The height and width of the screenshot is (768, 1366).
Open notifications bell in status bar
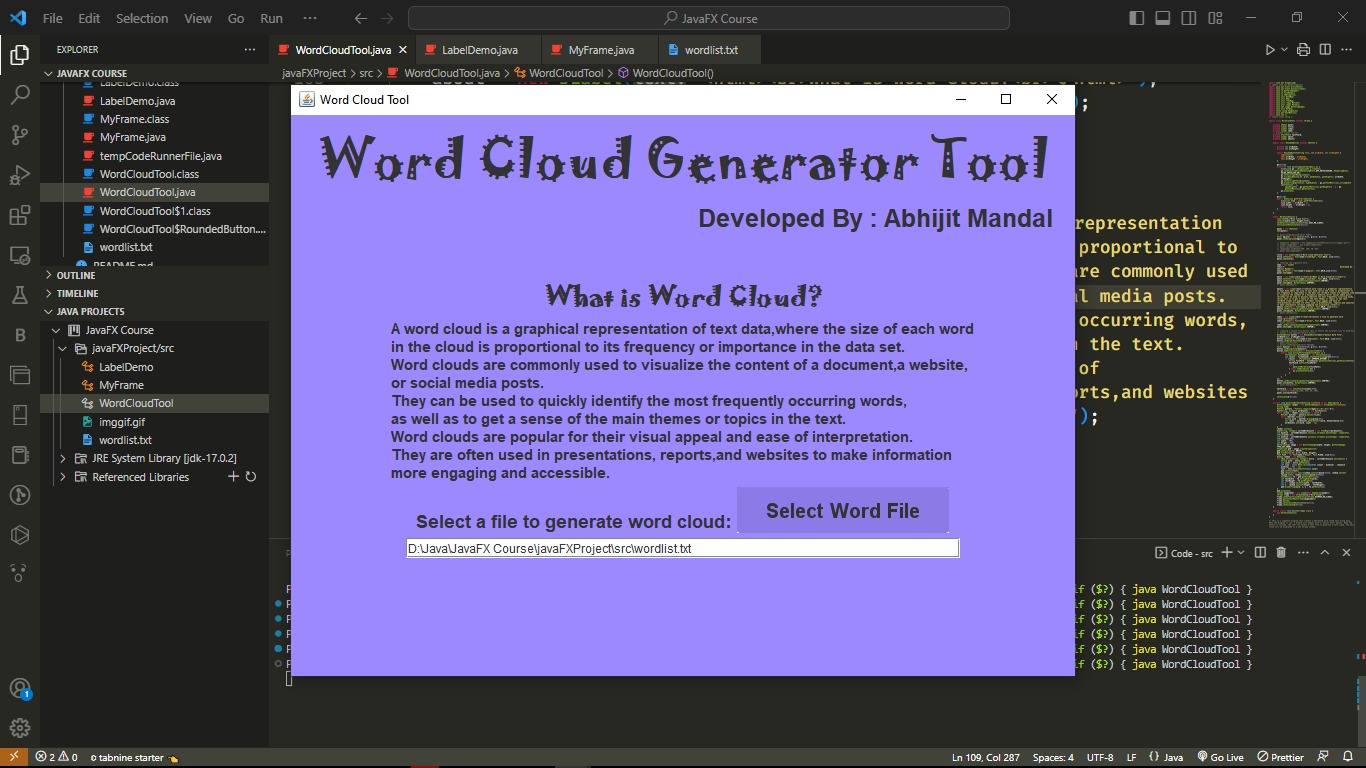[1347, 757]
